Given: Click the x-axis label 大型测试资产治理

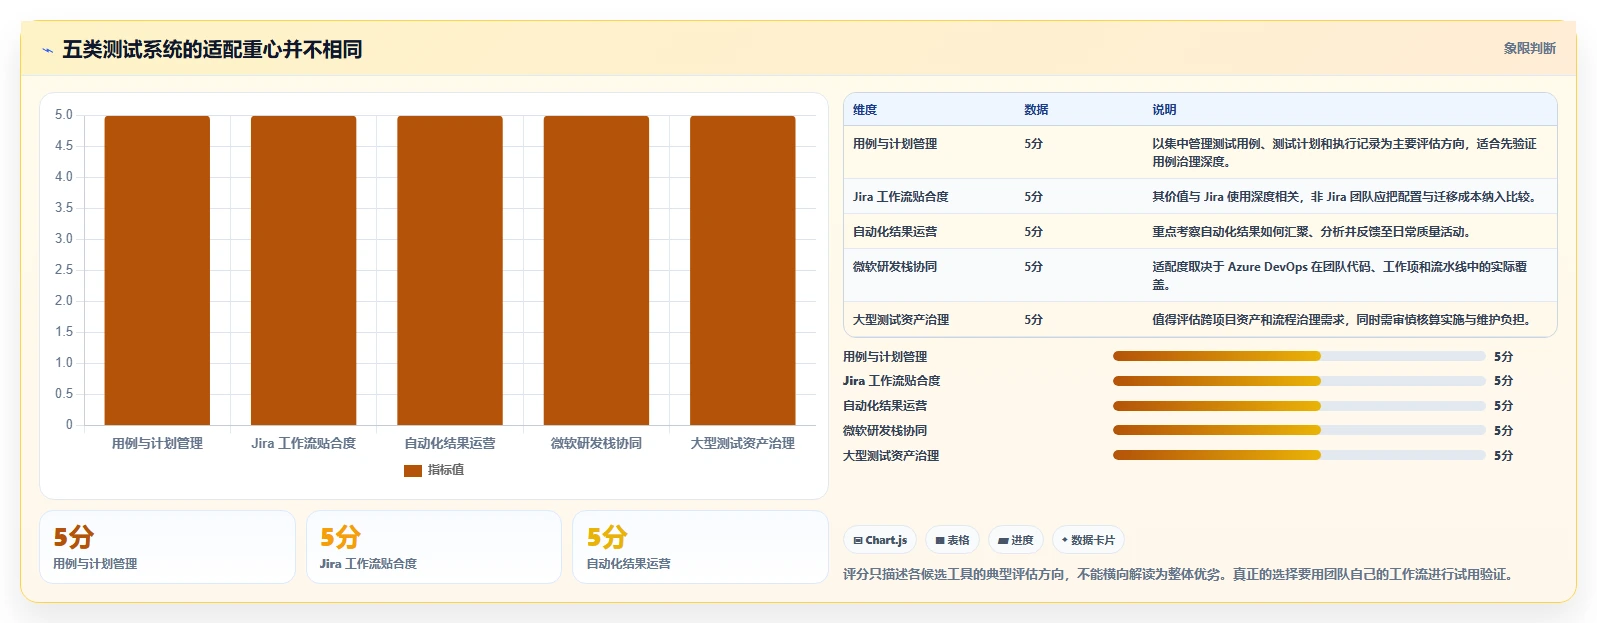Looking at the screenshot, I should click(742, 443).
